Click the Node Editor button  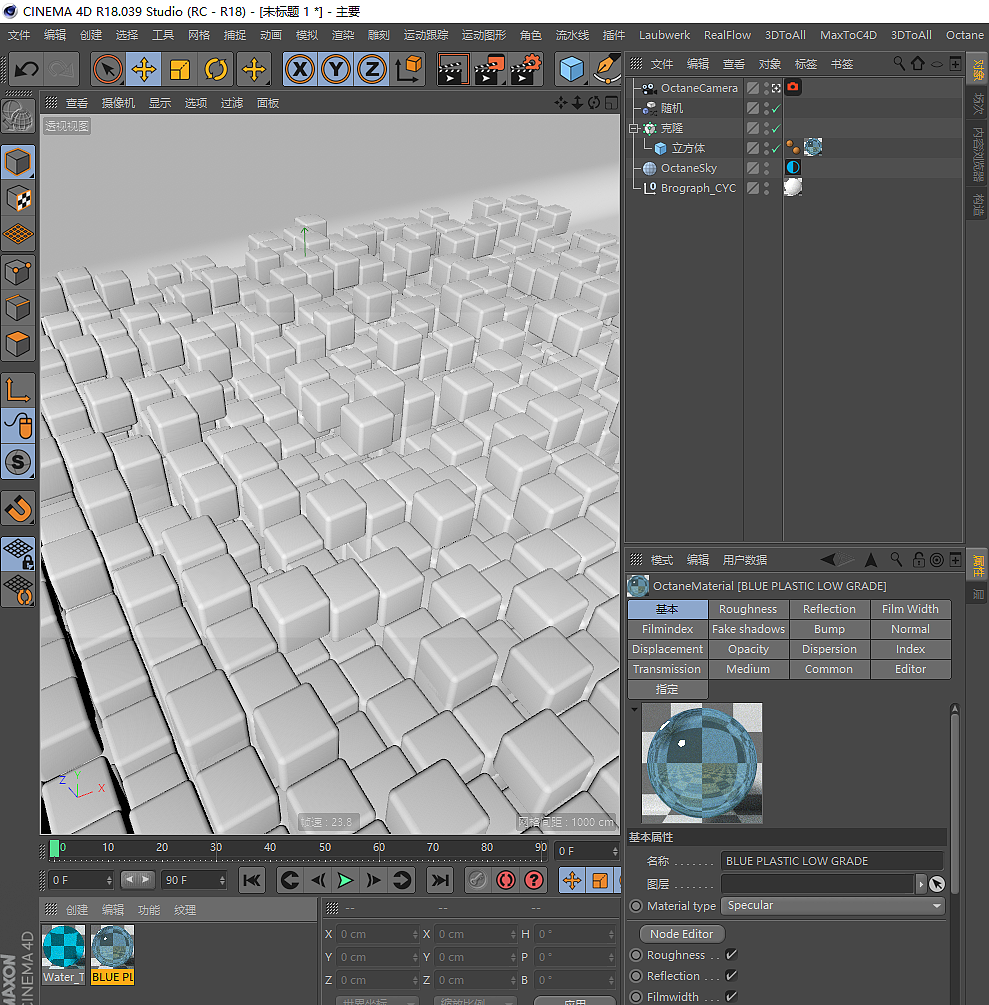click(x=681, y=933)
